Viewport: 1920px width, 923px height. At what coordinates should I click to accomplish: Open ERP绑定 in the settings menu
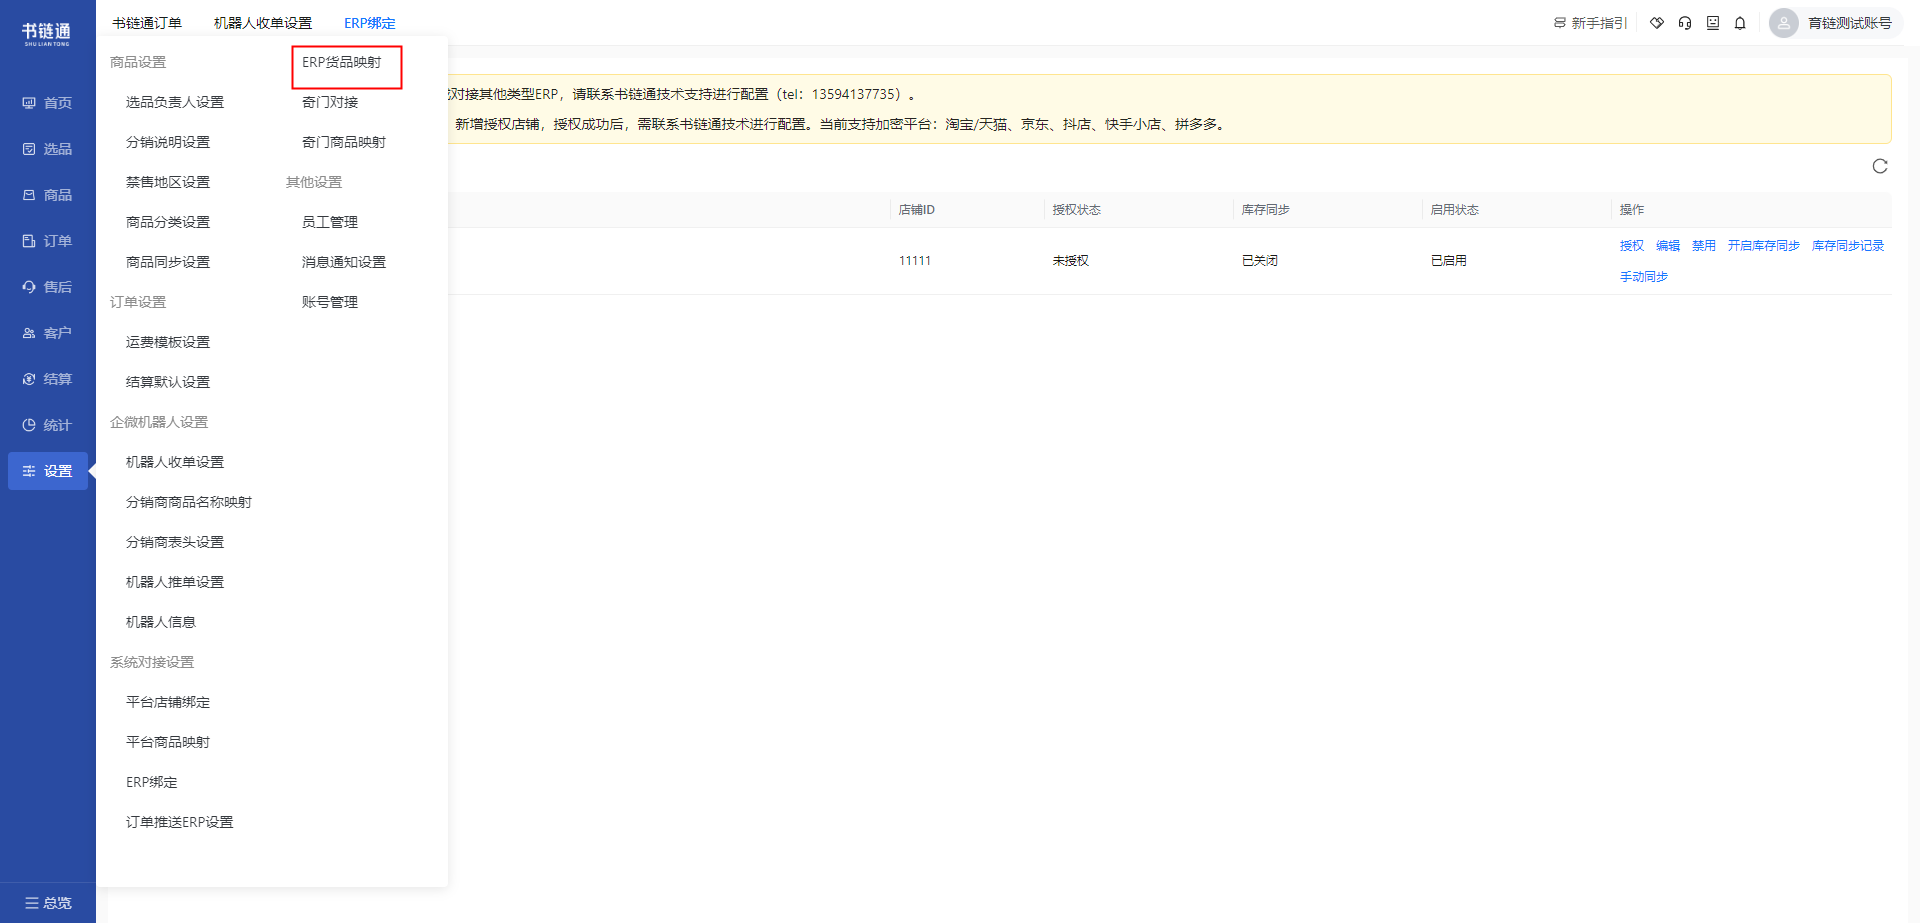[x=152, y=782]
